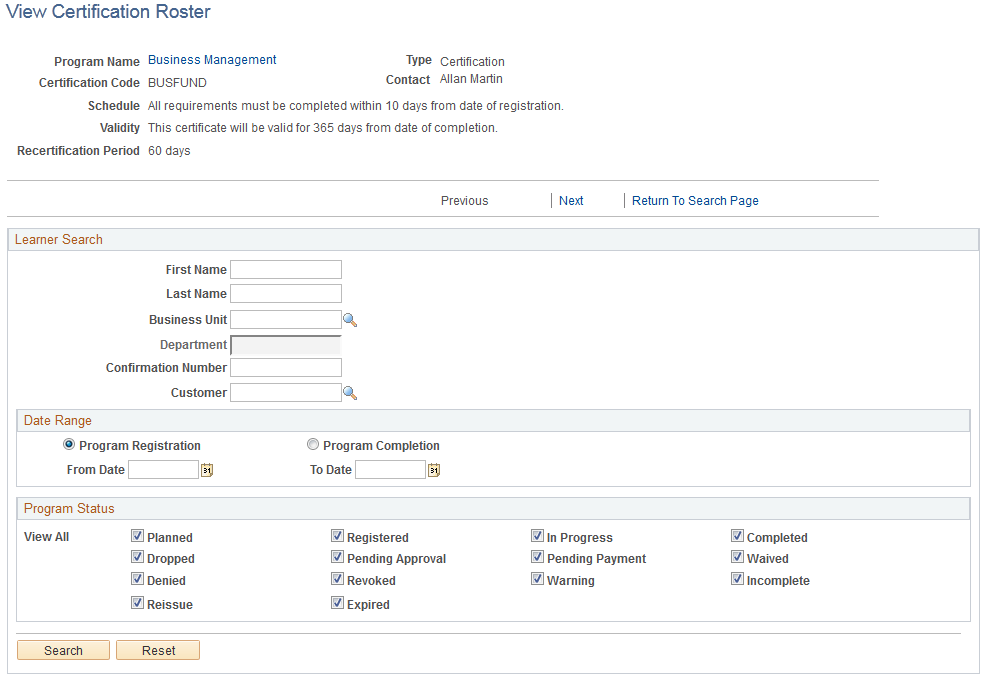This screenshot has height=677, width=983.
Task: Toggle the Denied status checkbox
Action: [x=137, y=579]
